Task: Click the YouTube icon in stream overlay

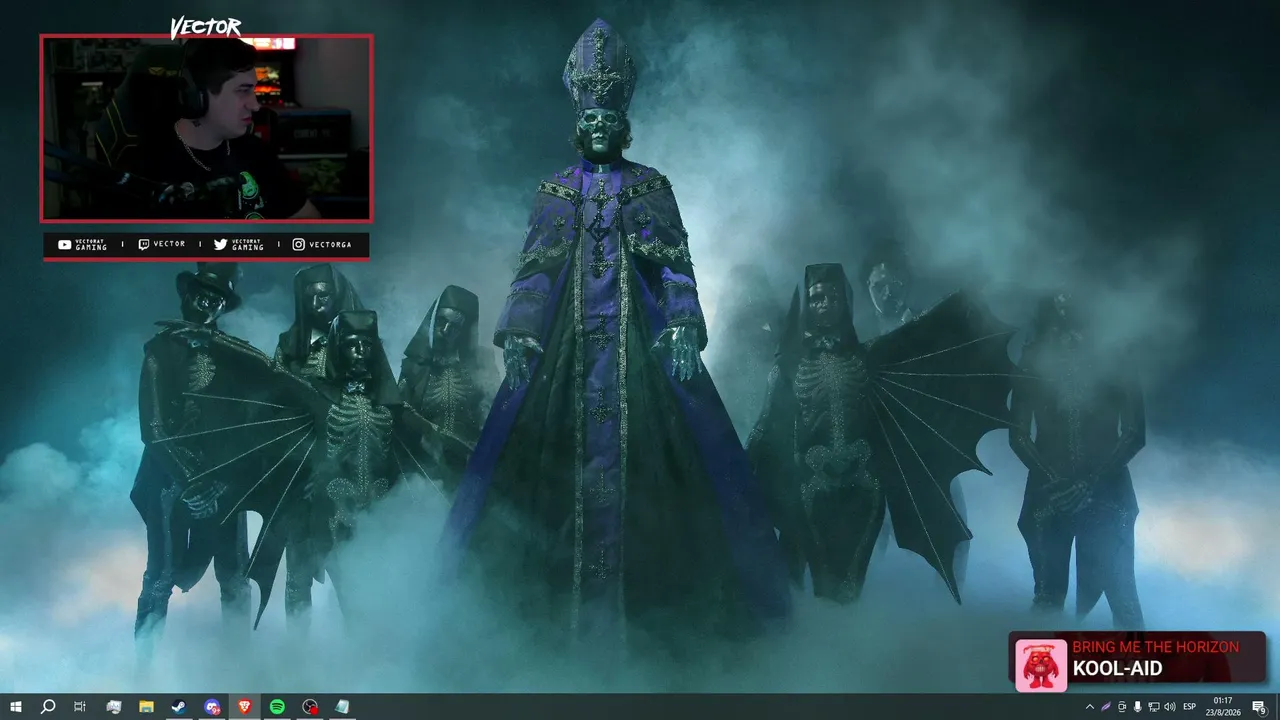Action: 65,245
